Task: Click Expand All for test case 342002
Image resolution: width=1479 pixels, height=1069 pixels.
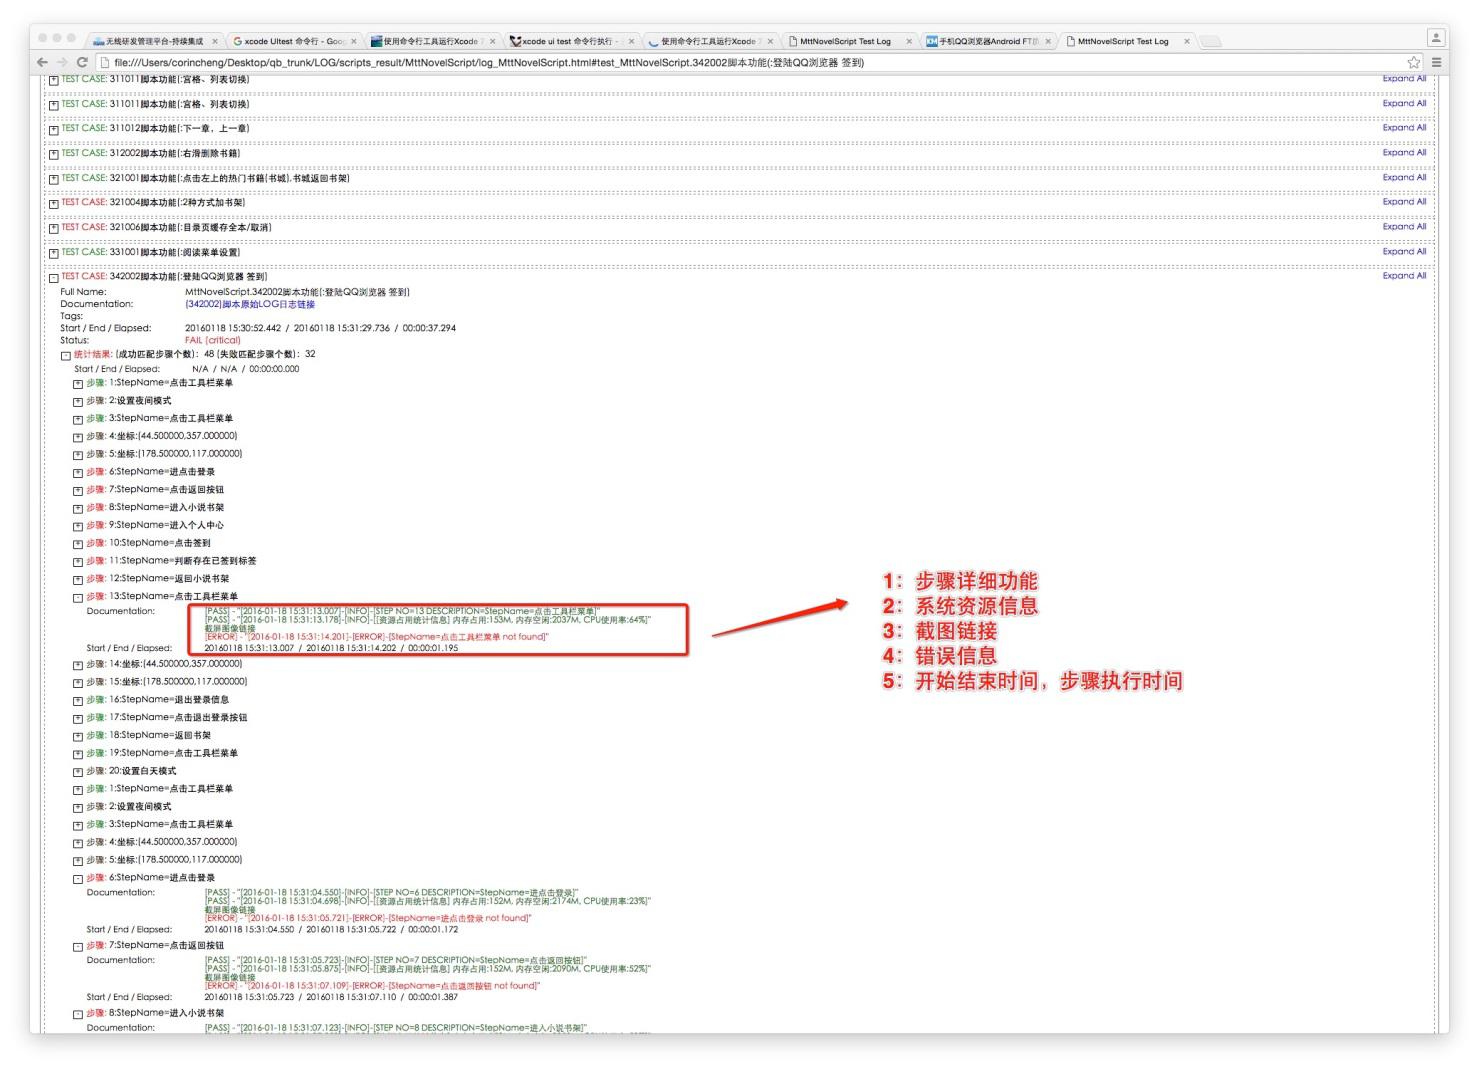Action: coord(1404,276)
